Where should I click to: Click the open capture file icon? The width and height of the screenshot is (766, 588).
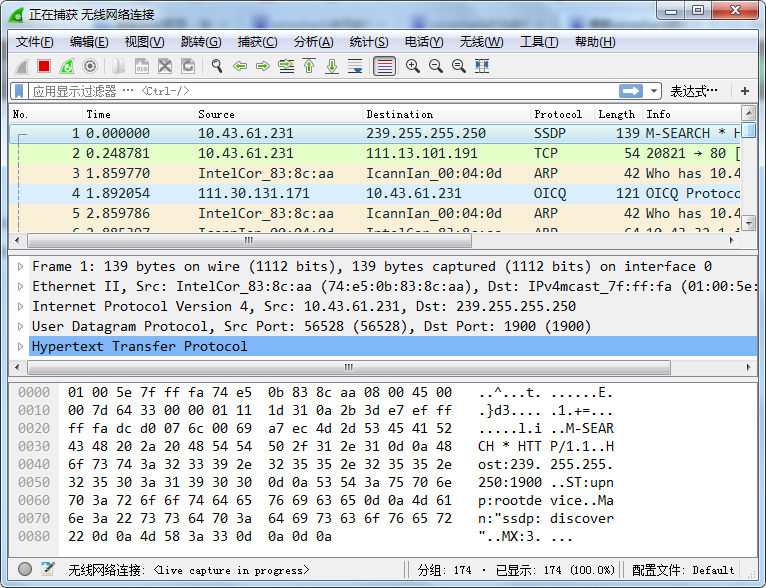[119, 66]
